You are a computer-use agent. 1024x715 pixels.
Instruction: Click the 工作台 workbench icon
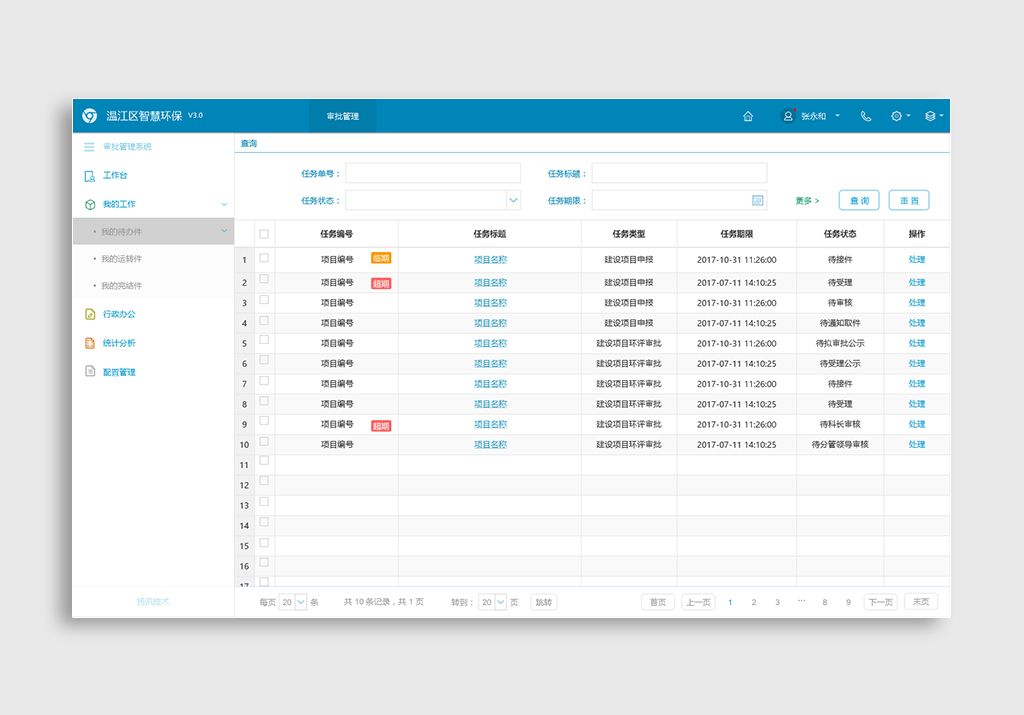[90, 176]
